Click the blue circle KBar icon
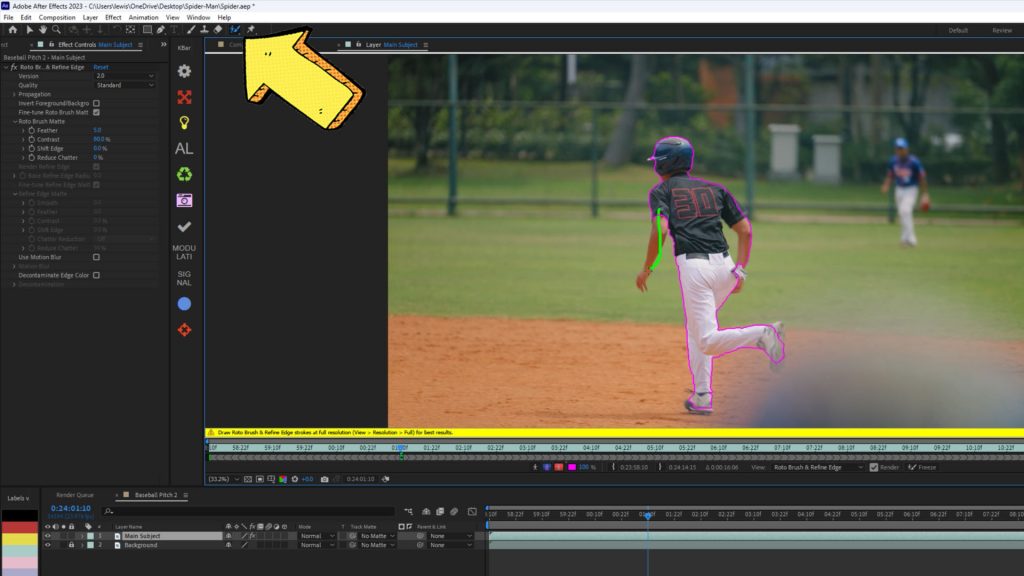The height and width of the screenshot is (576, 1024). (184, 304)
